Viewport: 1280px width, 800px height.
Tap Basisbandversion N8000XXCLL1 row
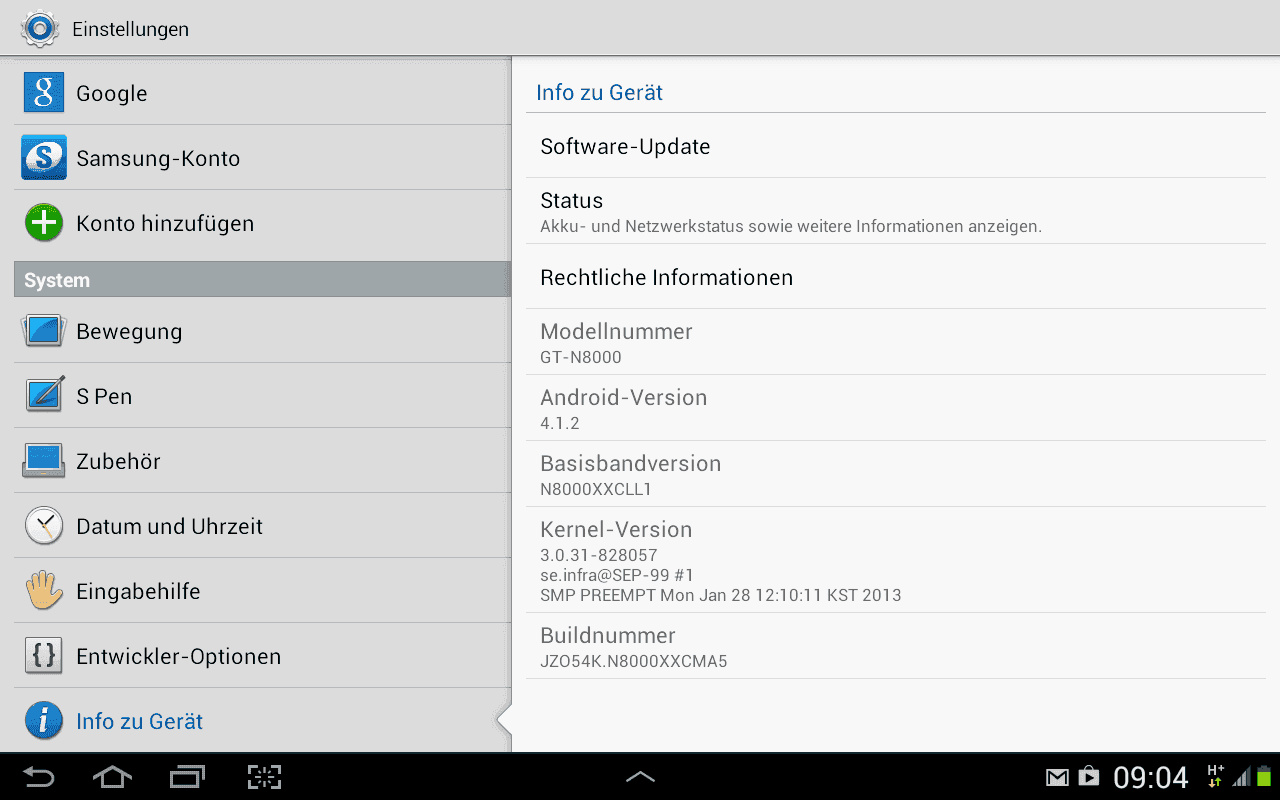pos(896,474)
